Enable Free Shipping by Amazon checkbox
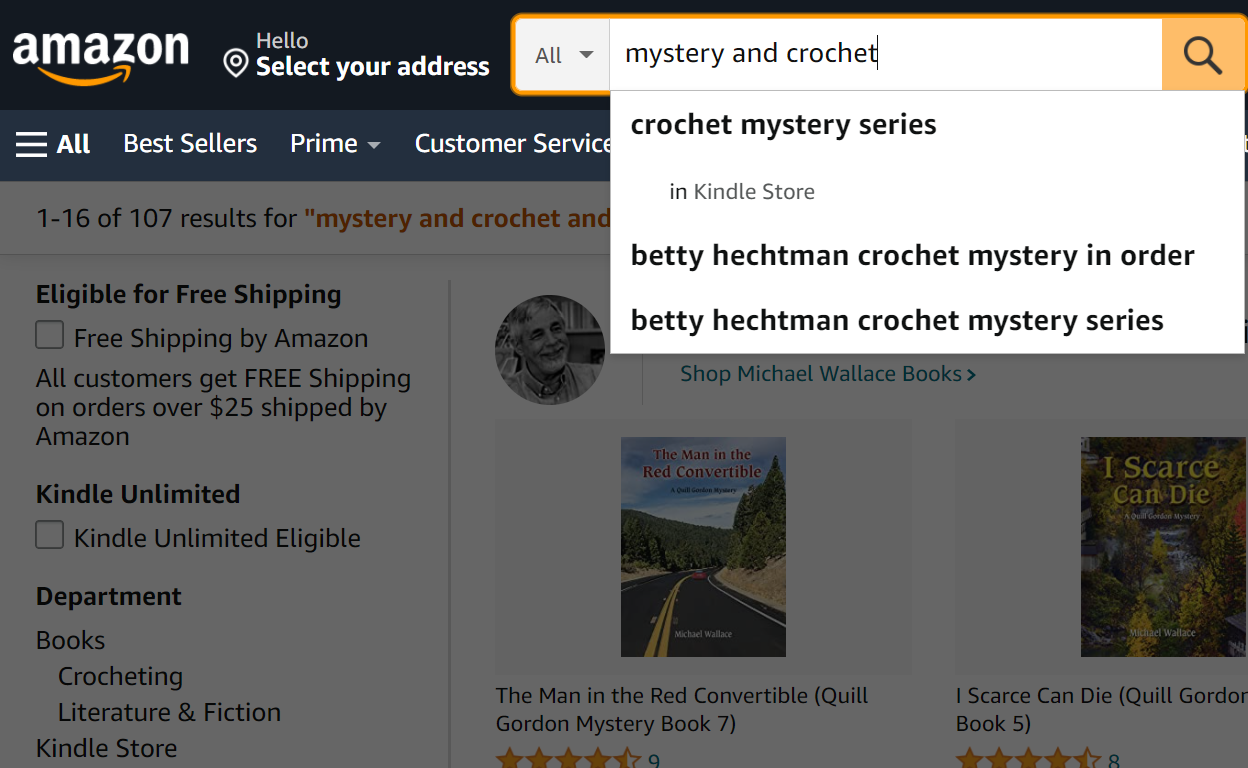The image size is (1248, 768). (50, 336)
